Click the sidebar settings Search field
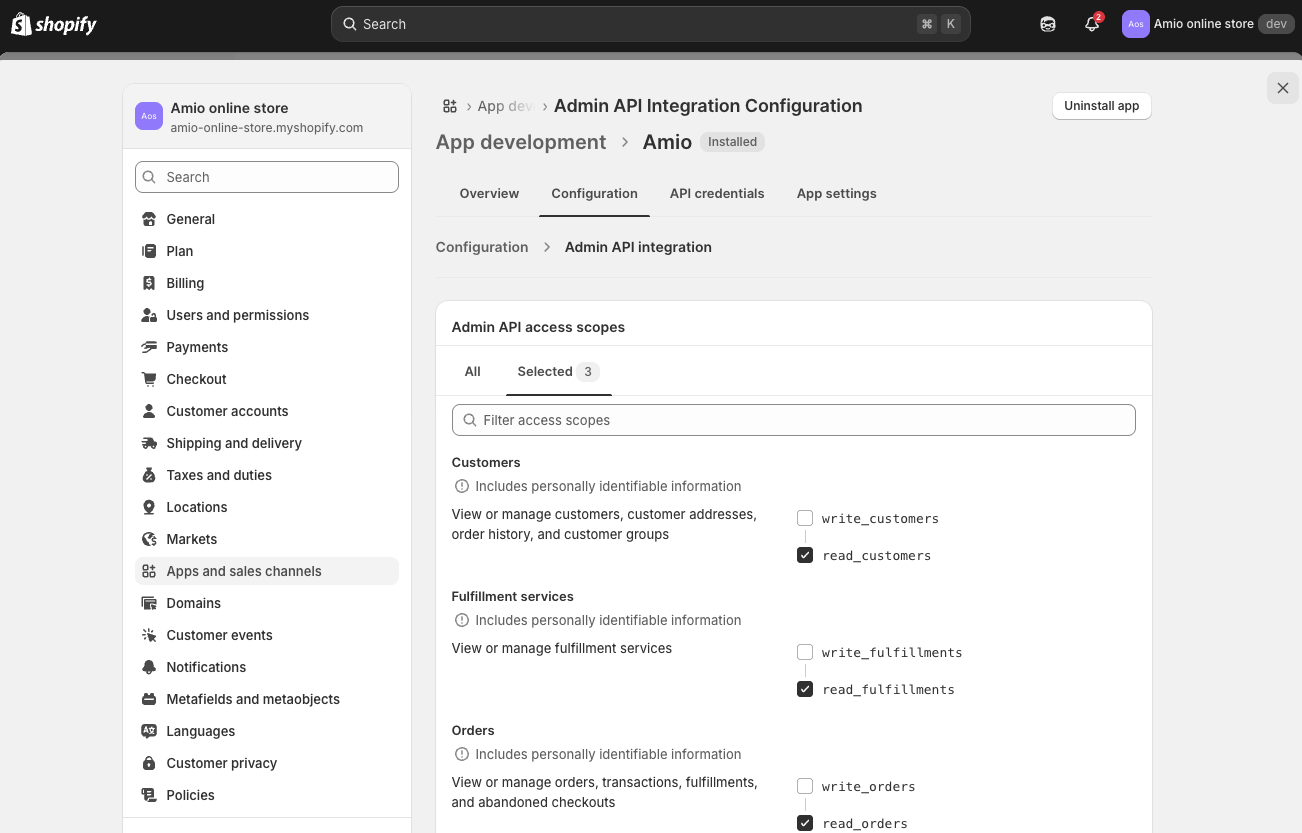The image size is (1302, 833). pos(267,177)
